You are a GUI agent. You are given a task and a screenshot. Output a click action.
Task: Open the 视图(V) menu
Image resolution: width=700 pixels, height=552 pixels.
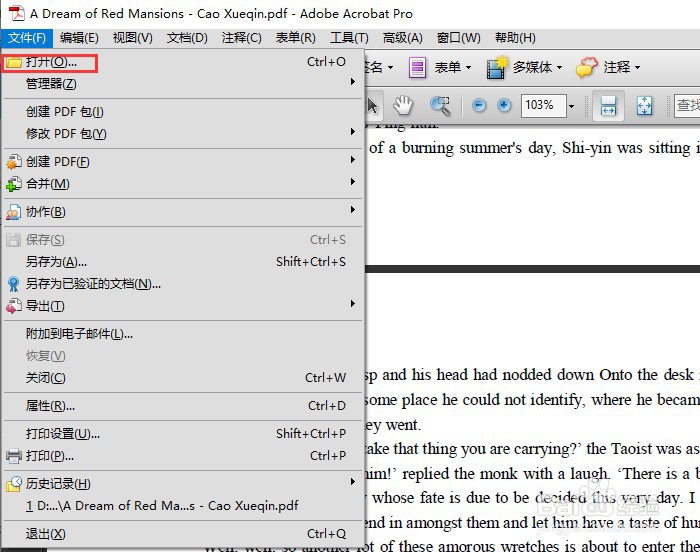[133, 38]
